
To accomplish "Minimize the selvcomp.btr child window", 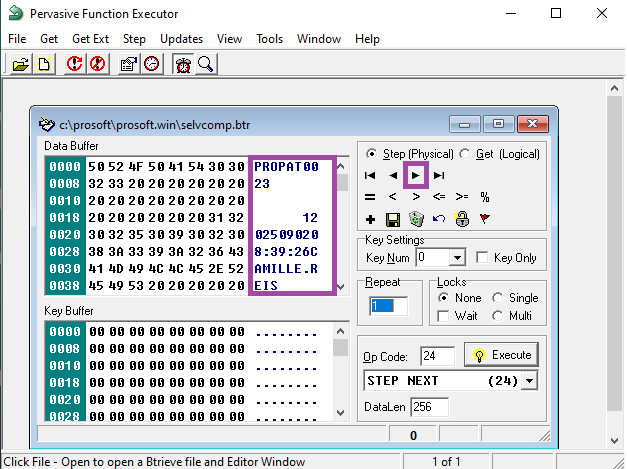I will pyautogui.click(x=464, y=124).
